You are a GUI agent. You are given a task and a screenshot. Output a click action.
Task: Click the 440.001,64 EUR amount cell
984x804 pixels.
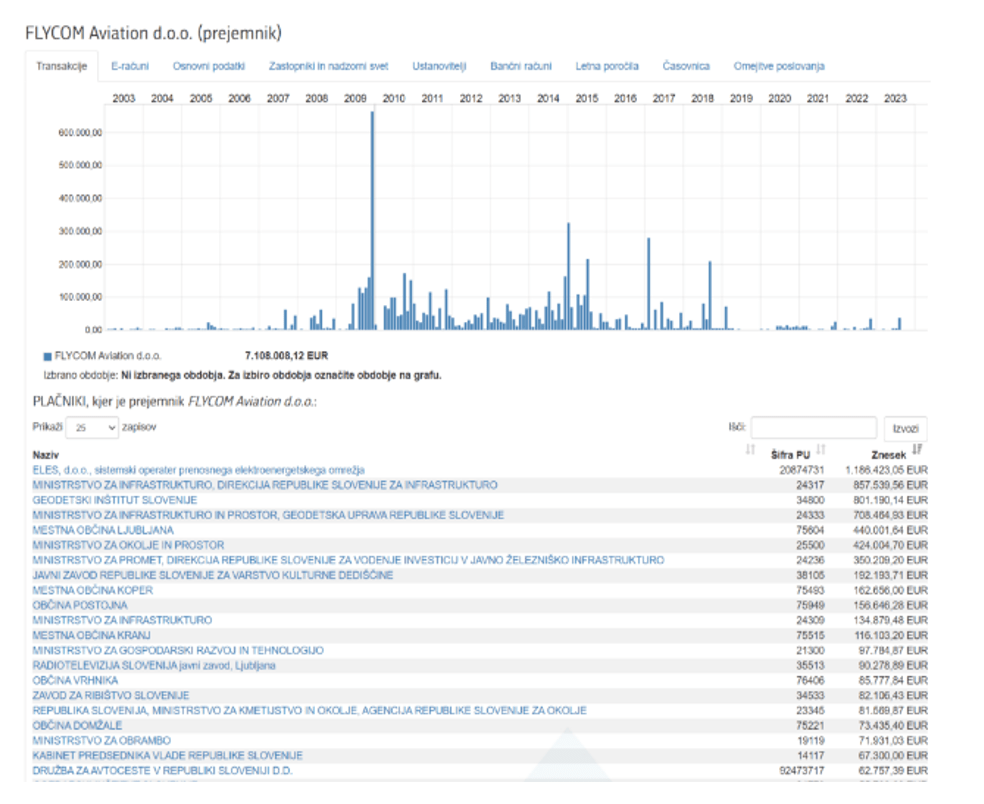click(x=890, y=530)
